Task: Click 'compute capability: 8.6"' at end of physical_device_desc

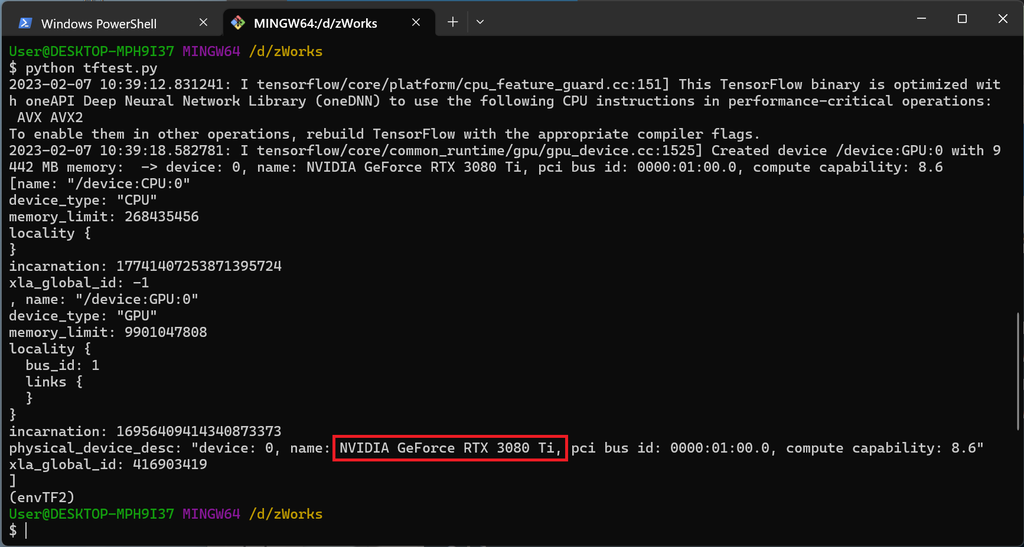Action: 885,448
